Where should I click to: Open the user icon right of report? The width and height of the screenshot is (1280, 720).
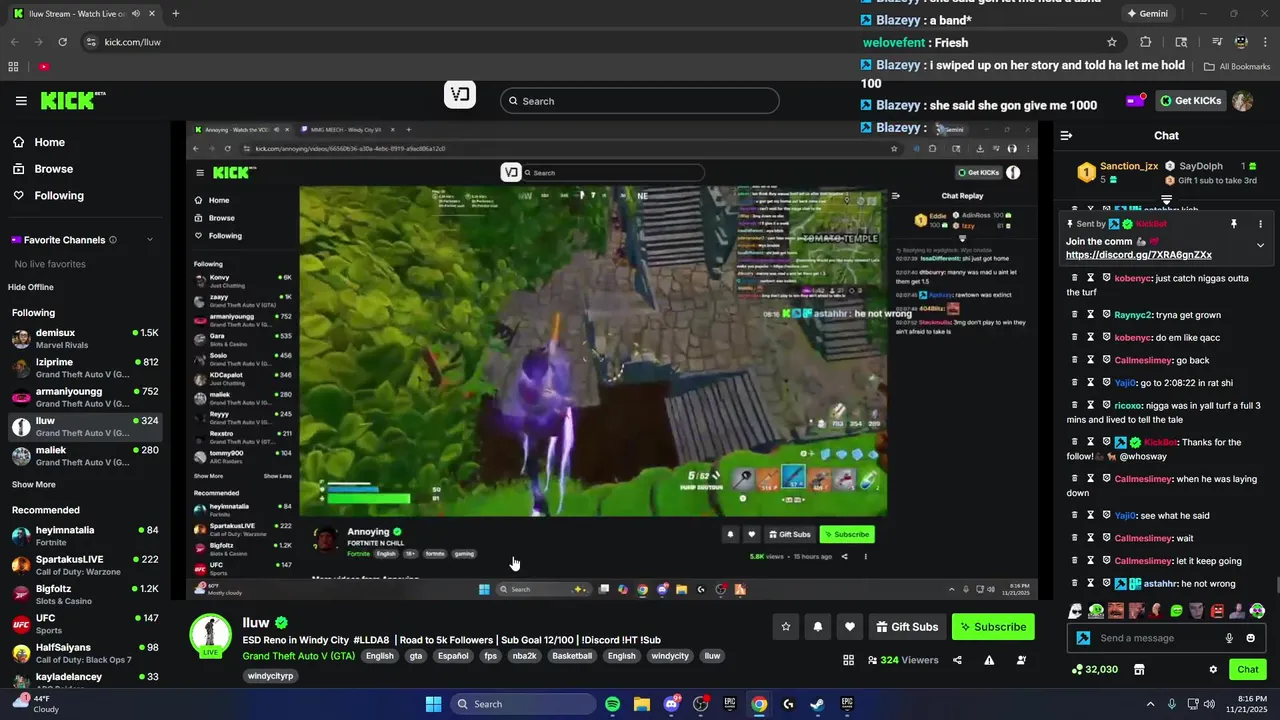click(x=1021, y=660)
